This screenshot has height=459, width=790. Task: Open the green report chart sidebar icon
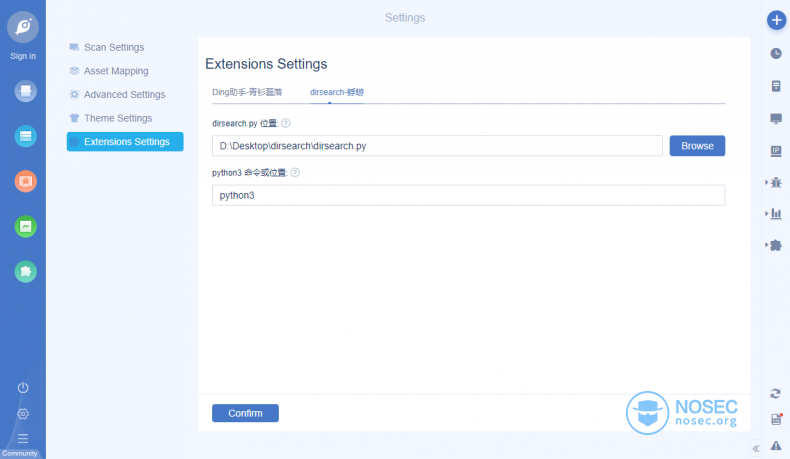[x=25, y=227]
